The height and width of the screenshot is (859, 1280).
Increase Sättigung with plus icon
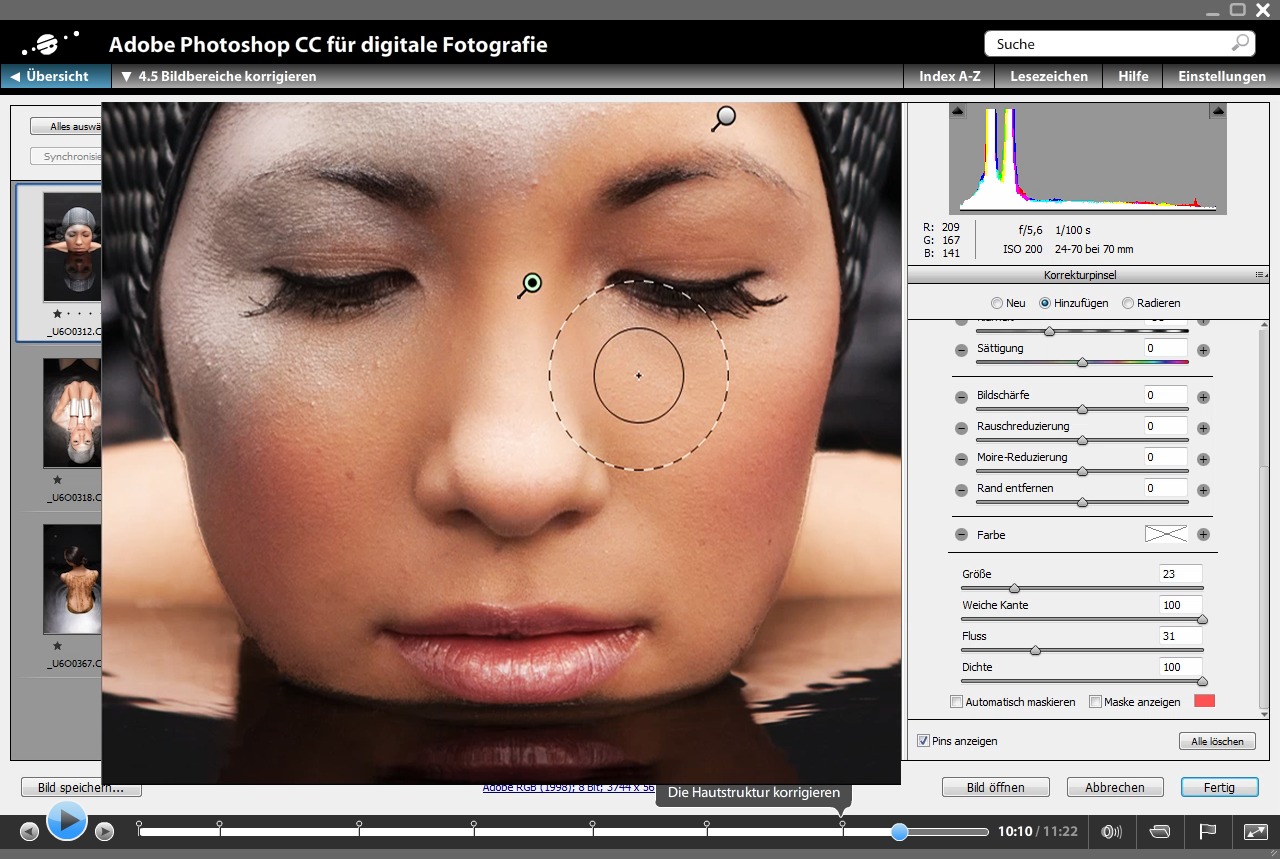click(x=1204, y=350)
